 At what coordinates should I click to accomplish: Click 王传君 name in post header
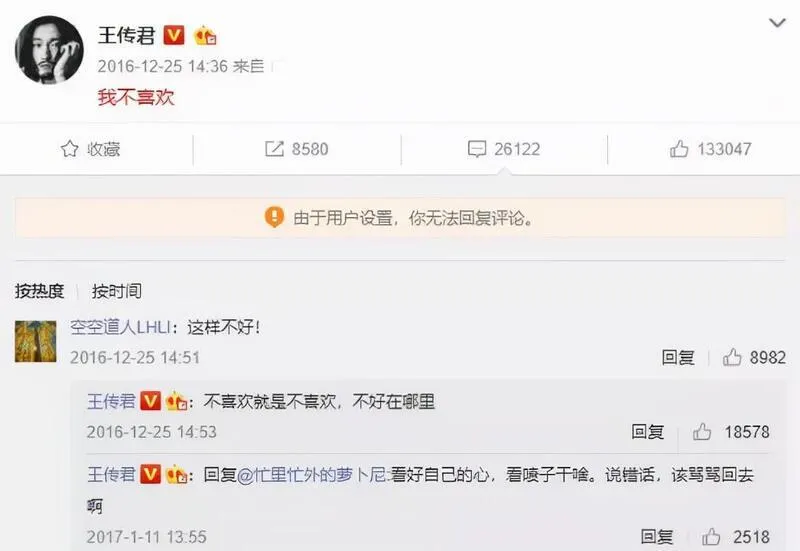tap(127, 35)
